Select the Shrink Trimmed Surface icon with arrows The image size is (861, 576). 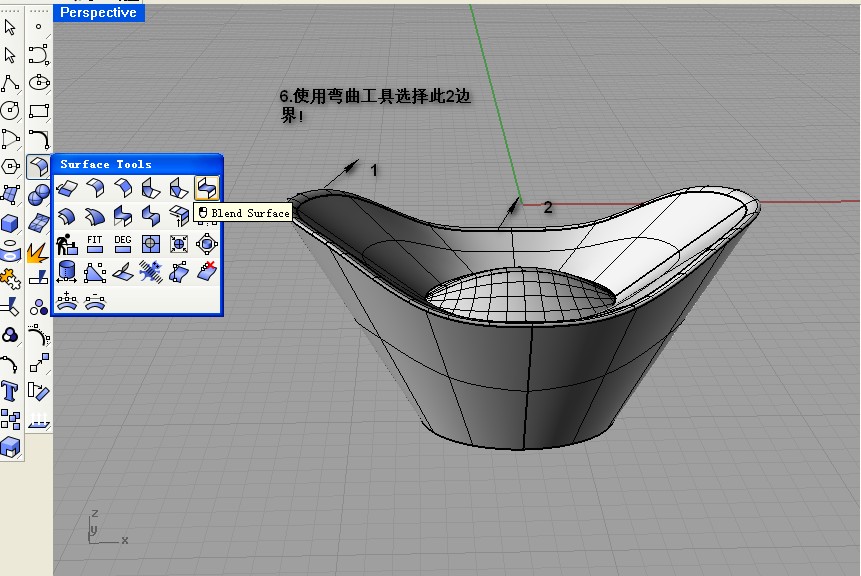[179, 244]
